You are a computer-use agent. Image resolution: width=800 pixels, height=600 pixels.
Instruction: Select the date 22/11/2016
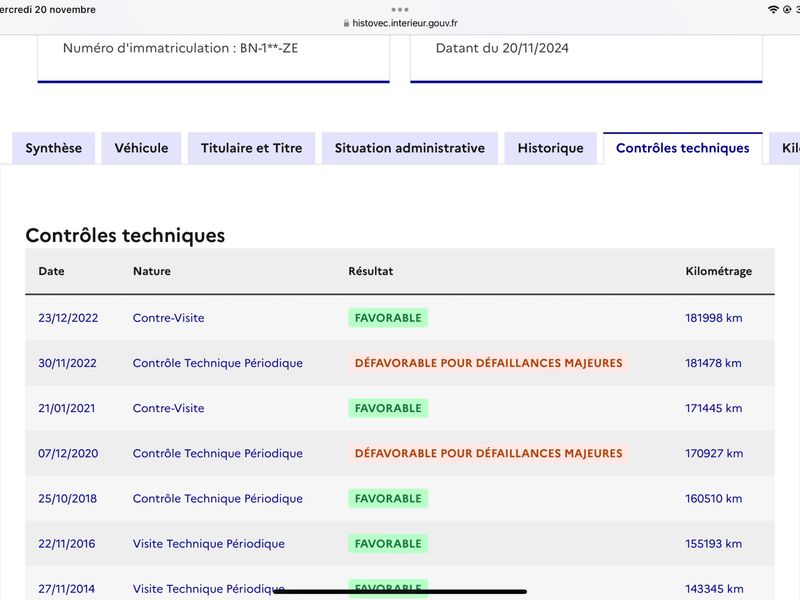coord(66,543)
